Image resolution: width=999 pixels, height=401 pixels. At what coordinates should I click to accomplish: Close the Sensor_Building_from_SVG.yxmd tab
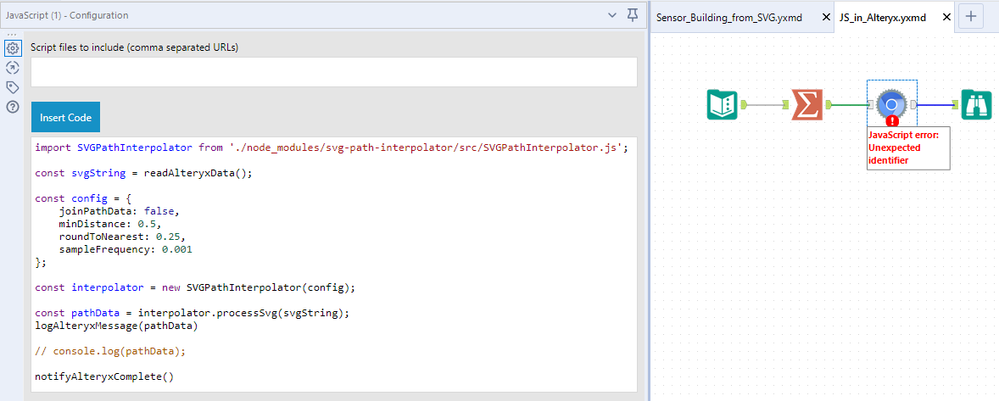[x=826, y=17]
